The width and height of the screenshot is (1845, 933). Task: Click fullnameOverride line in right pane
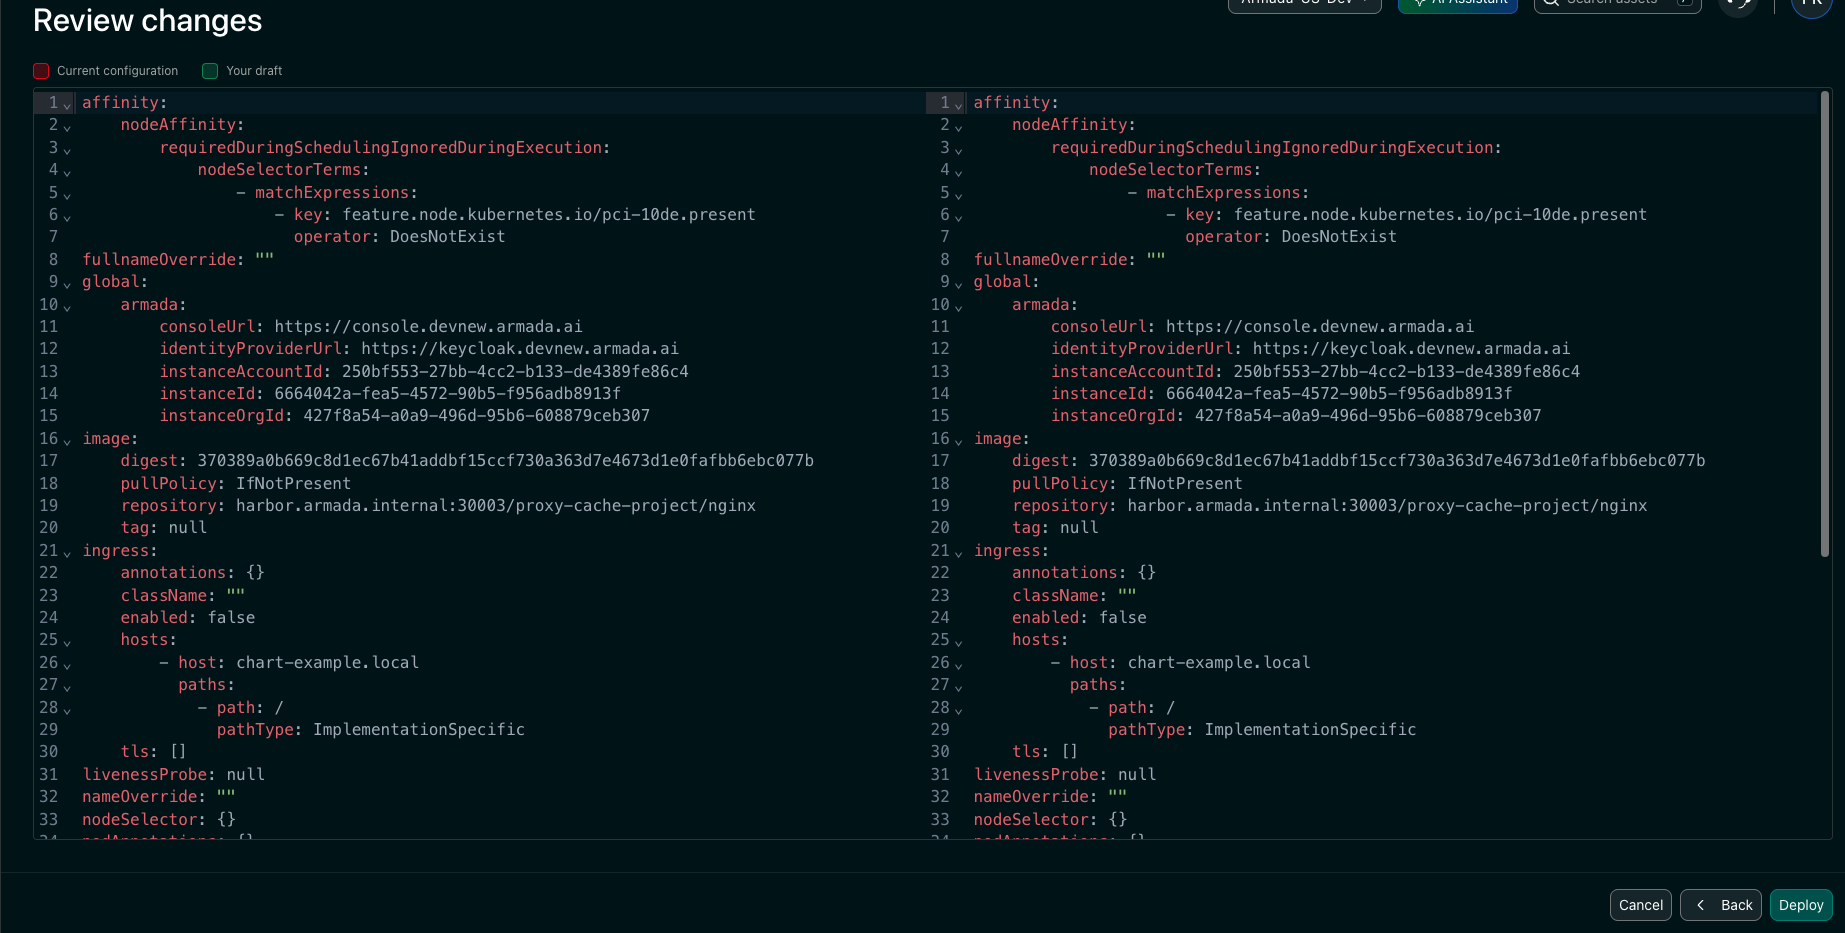1069,259
